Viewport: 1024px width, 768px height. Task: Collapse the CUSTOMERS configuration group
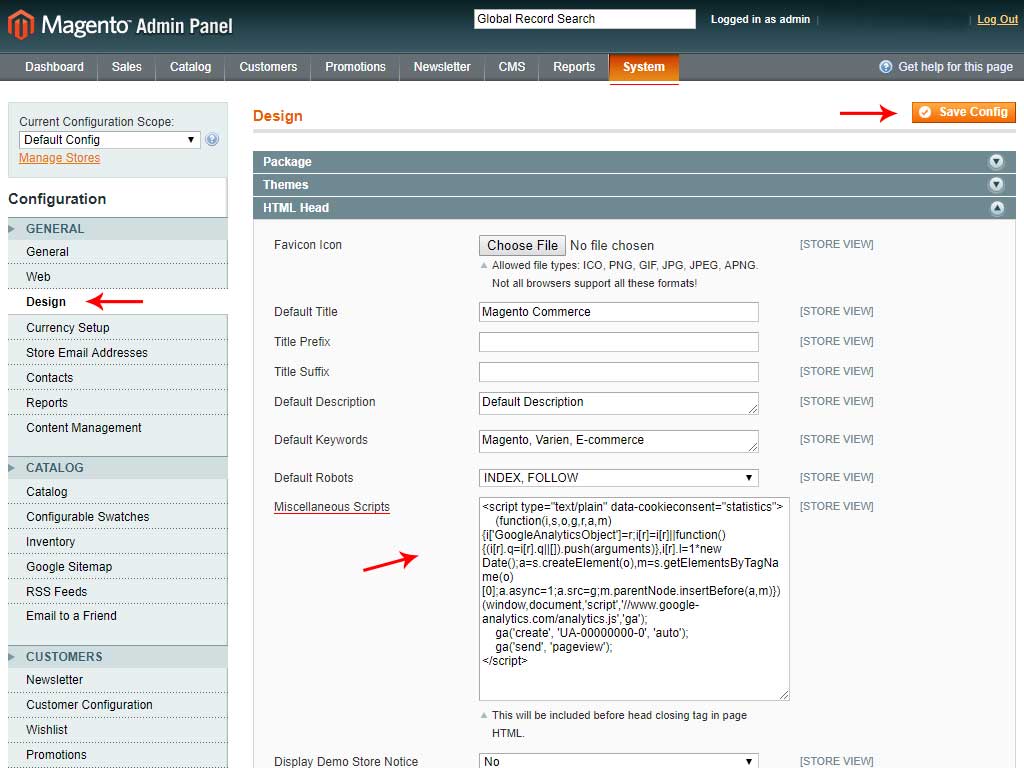click(x=118, y=656)
